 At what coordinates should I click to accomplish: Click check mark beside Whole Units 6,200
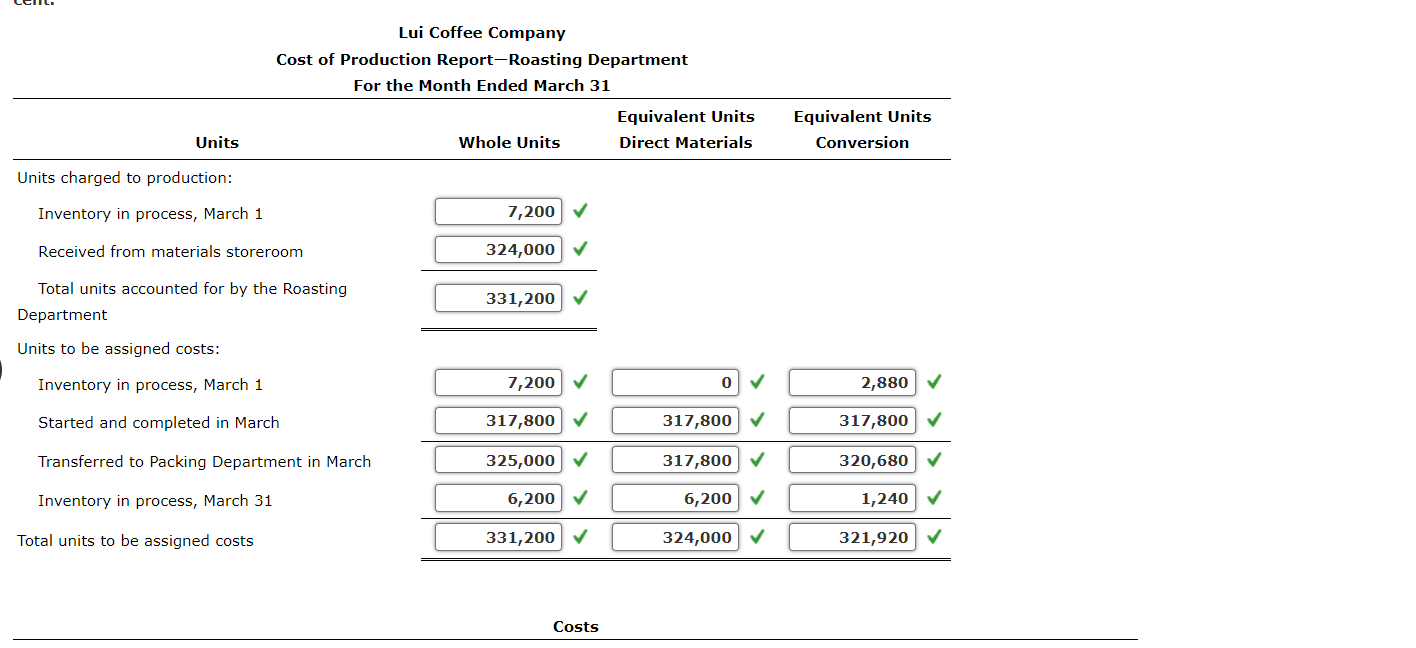580,498
